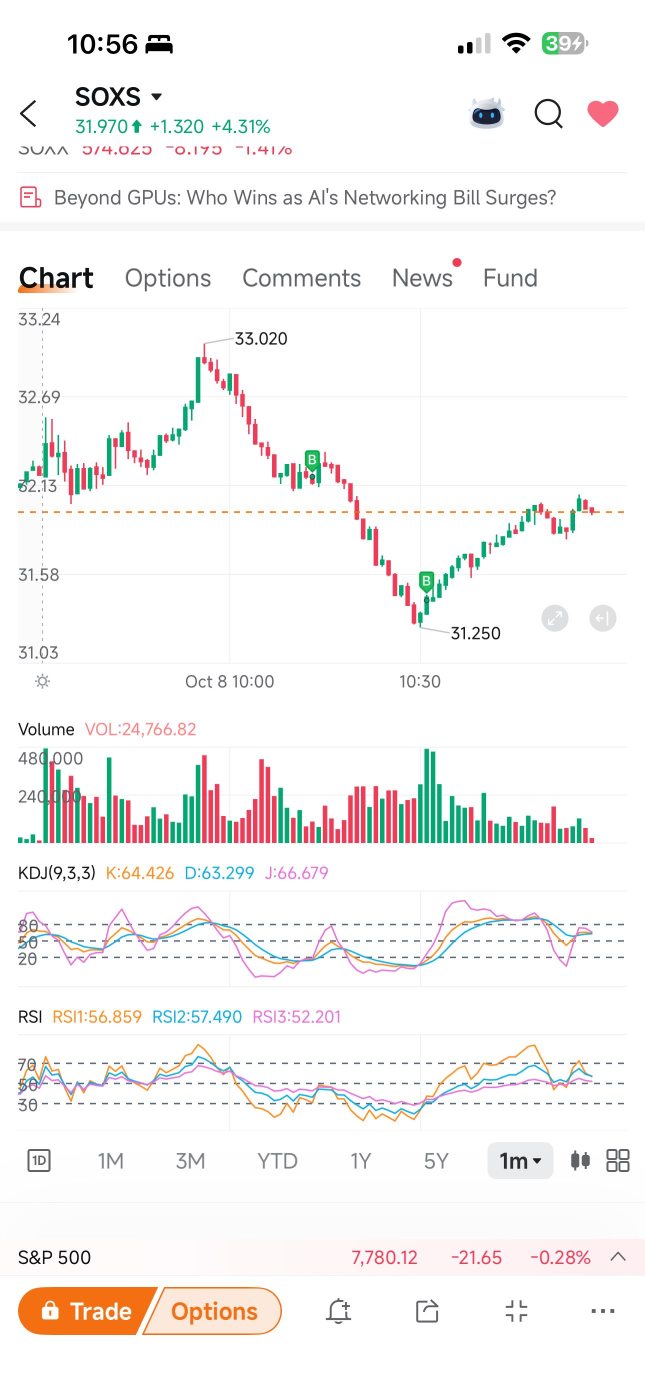This screenshot has width=645, height=1398.
Task: Tap the RSI1:56.859 value
Action: 97,1017
